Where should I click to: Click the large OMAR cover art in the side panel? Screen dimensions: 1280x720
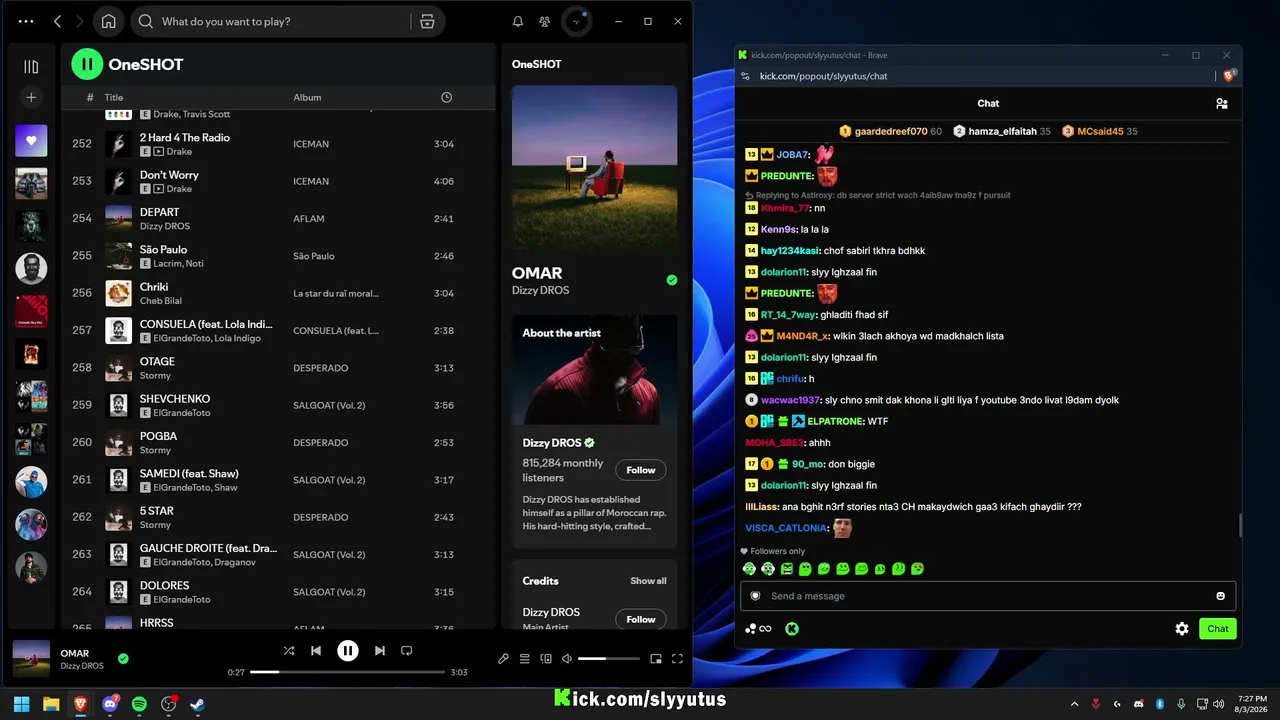[594, 167]
